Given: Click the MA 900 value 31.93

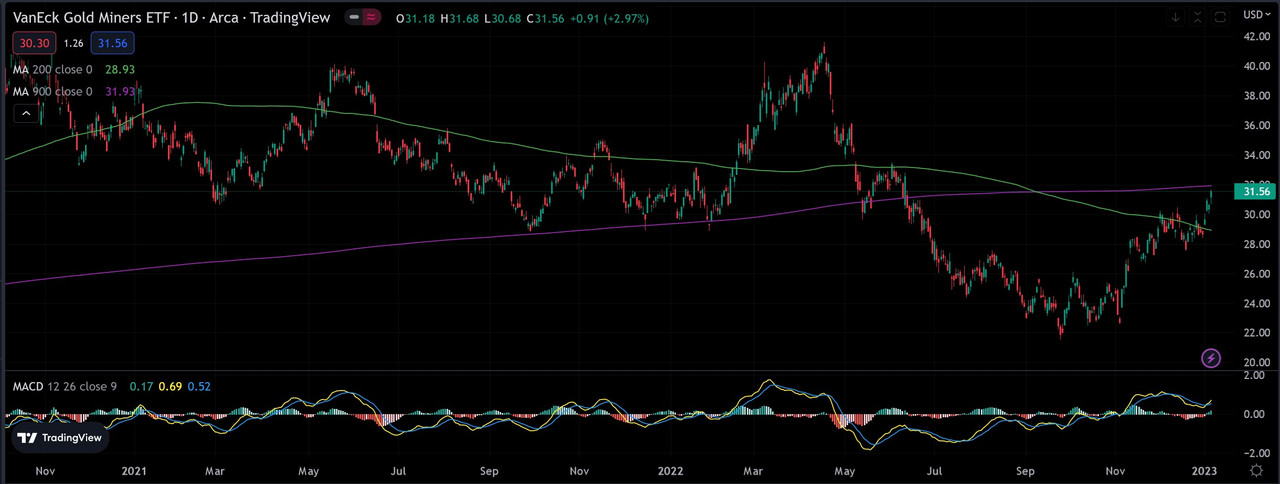Looking at the screenshot, I should click(x=122, y=92).
